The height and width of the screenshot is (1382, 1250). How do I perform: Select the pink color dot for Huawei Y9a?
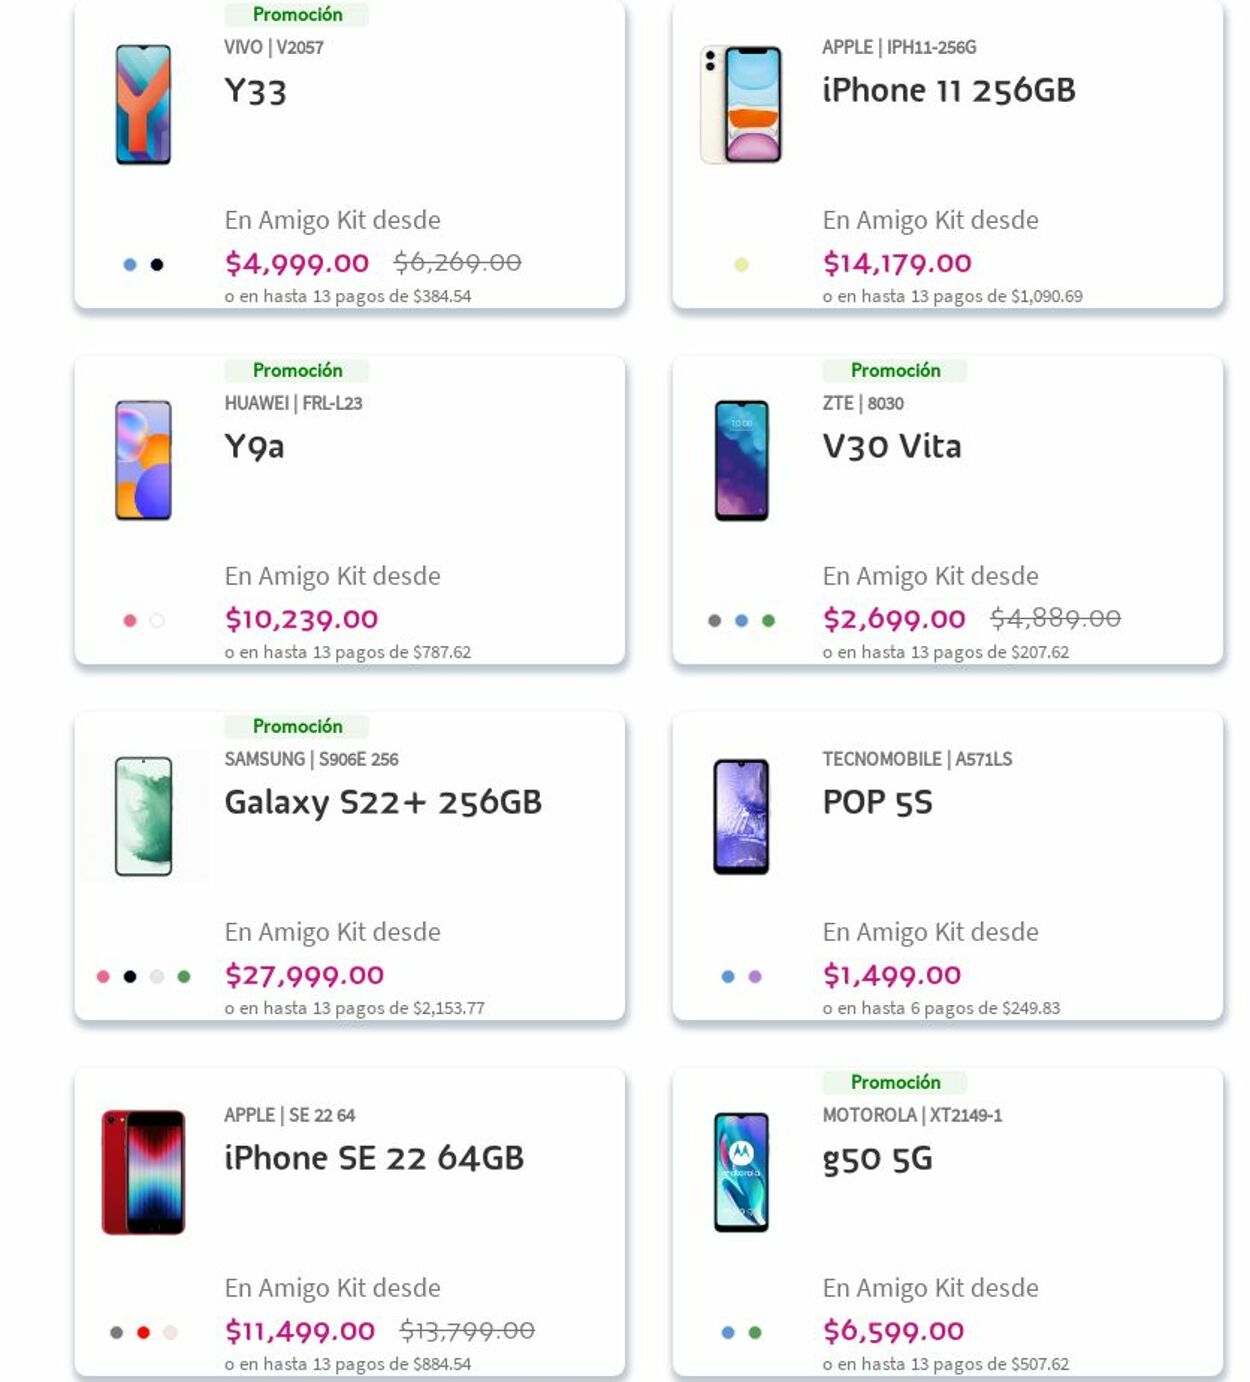point(130,621)
